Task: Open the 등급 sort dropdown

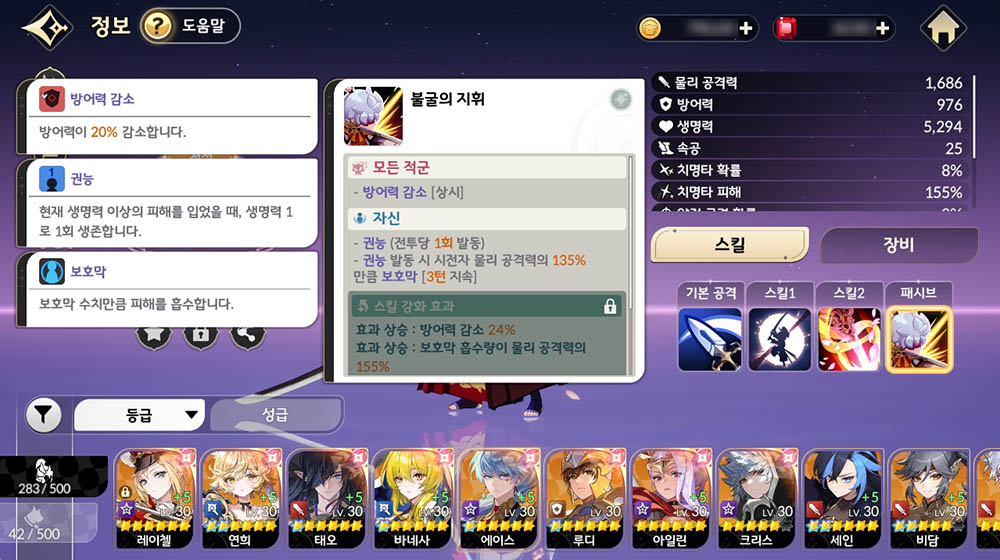Action: click(x=139, y=415)
